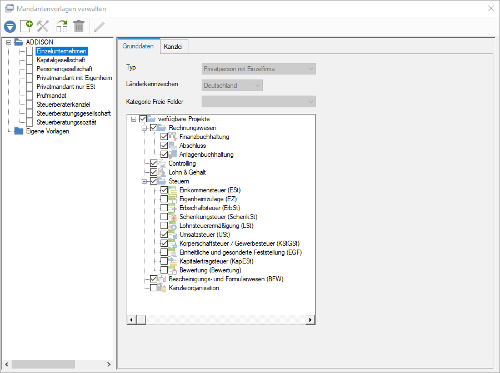This screenshot has width=500, height=373.
Task: Delete template using the trash icon
Action: pos(79,26)
